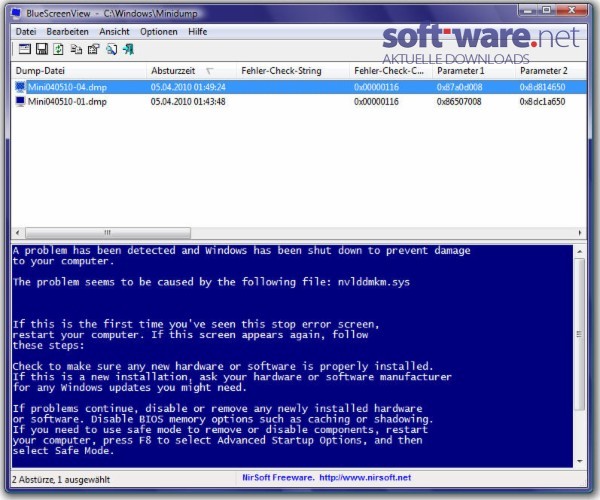Click the Save Selected Items floppy icon
Viewport: 600px width, 500px height.
point(42,49)
